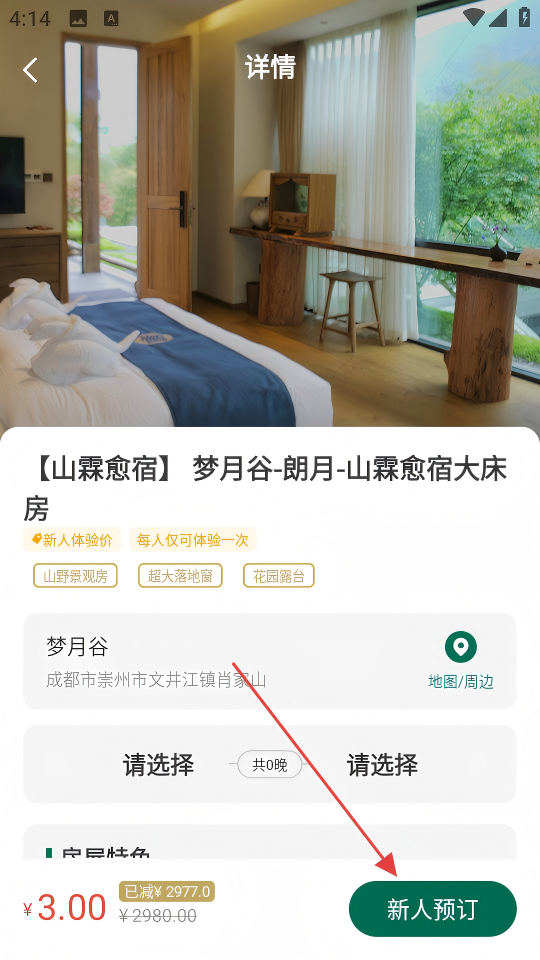The width and height of the screenshot is (540, 960).
Task: Tap the room title 山霖愈宿大床房
Action: pos(265,489)
